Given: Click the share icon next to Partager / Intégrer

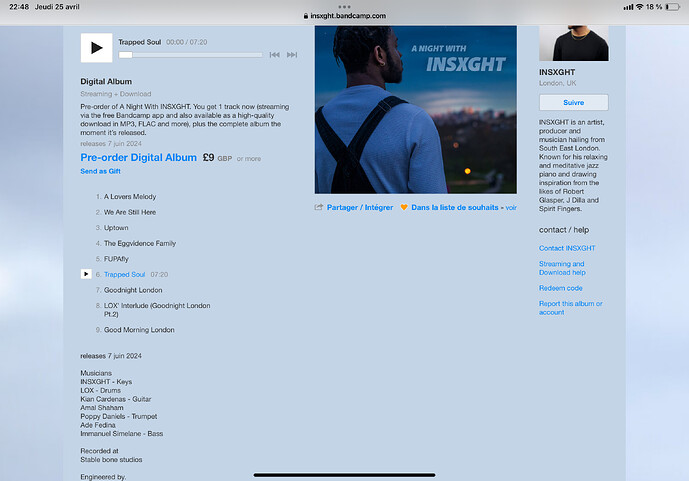Looking at the screenshot, I should coord(319,207).
